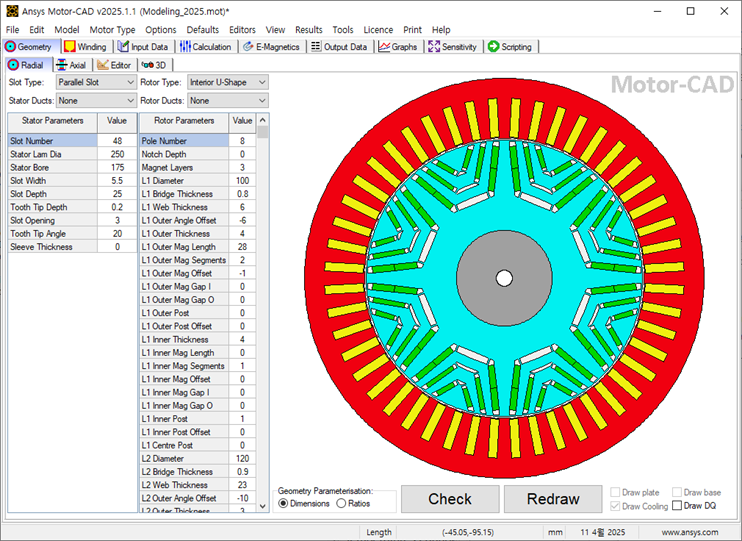Click the Stator Parameters column header
The height and width of the screenshot is (541, 742).
[53, 121]
